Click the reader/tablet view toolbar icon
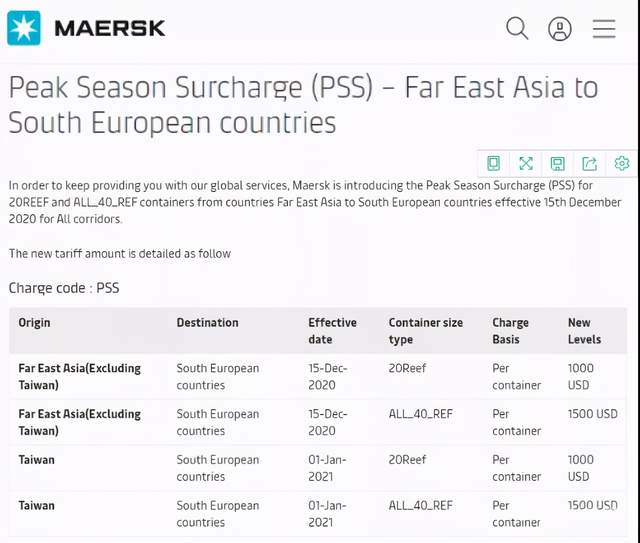The image size is (640, 543). tap(493, 163)
